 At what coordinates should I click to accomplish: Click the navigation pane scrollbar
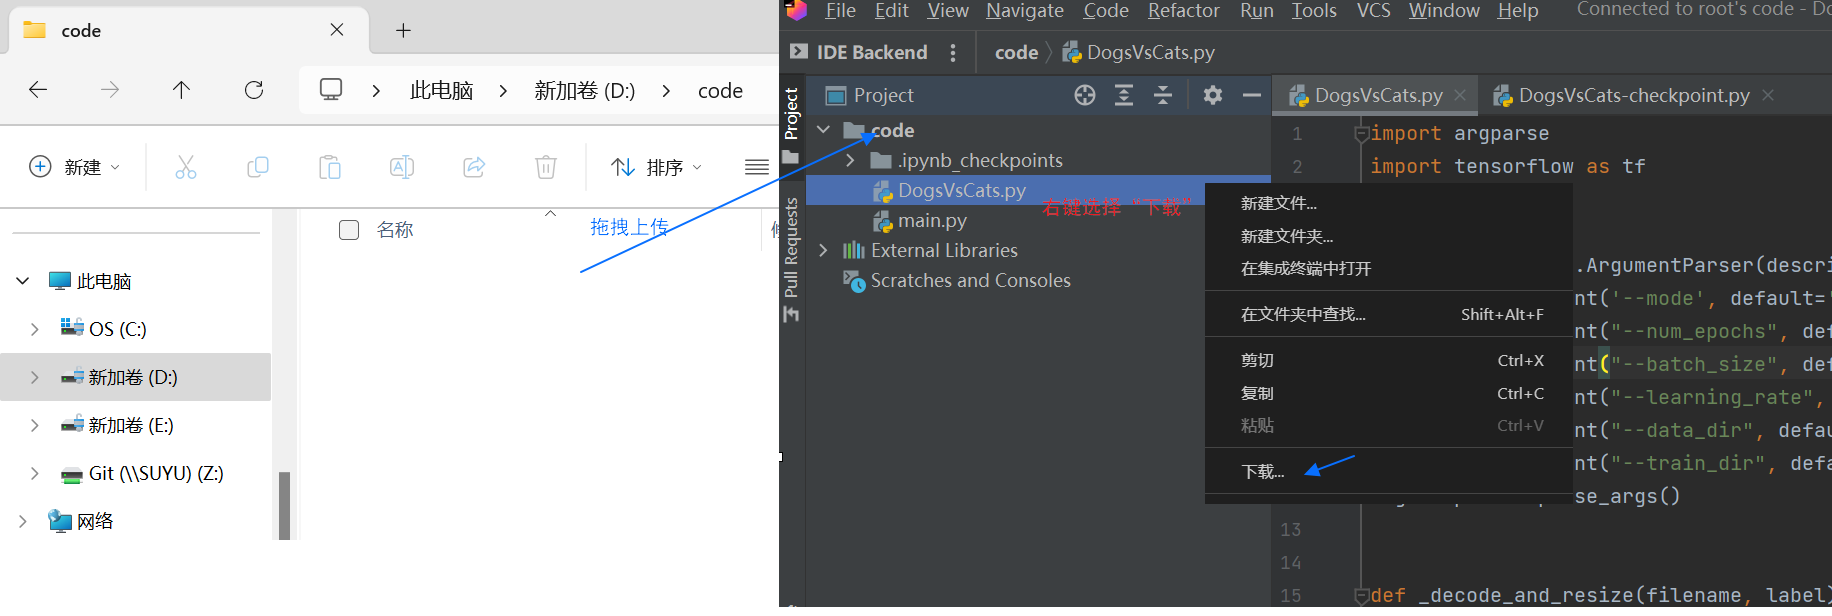(284, 505)
